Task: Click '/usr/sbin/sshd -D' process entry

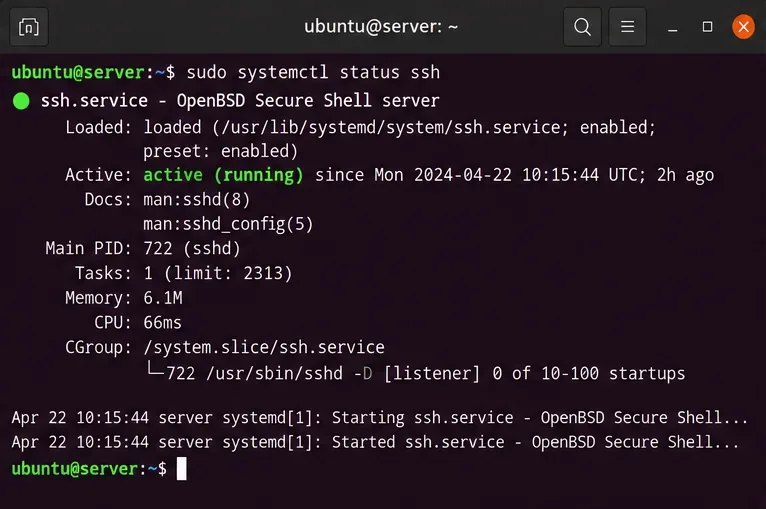Action: click(289, 374)
